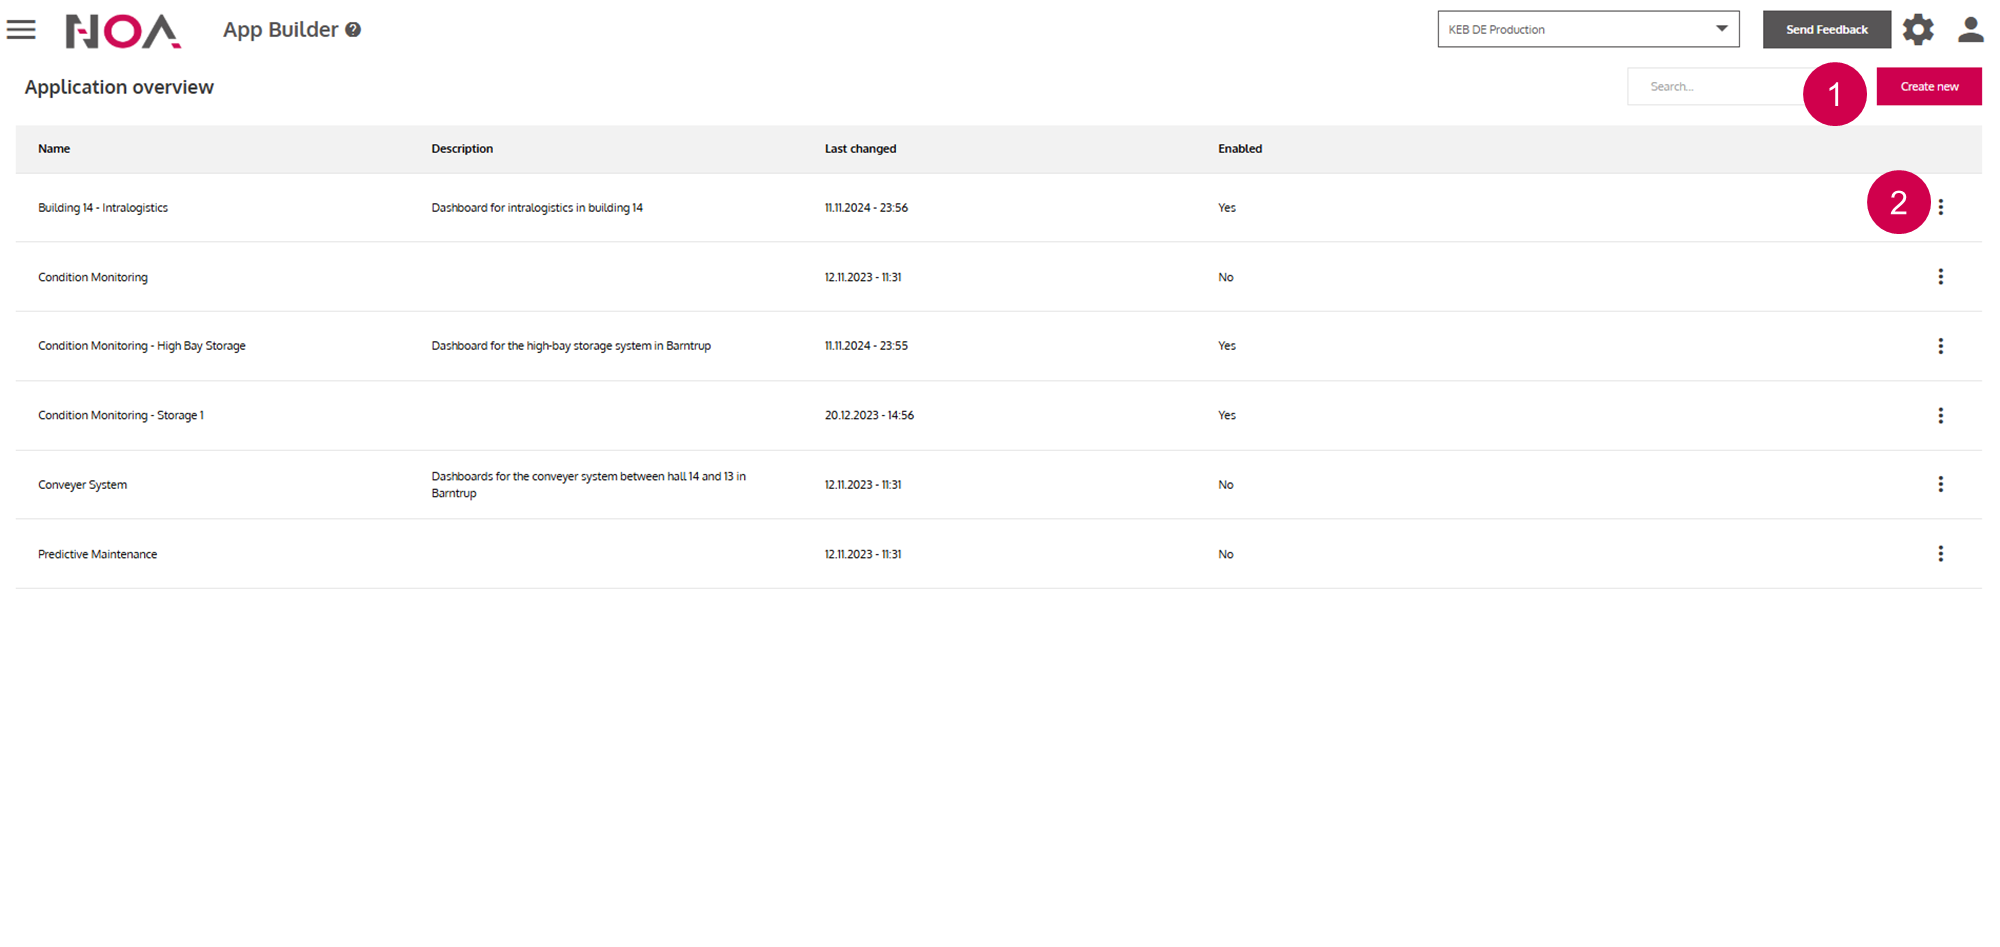The width and height of the screenshot is (2000, 947).
Task: Click the Create new button
Action: point(1928,87)
